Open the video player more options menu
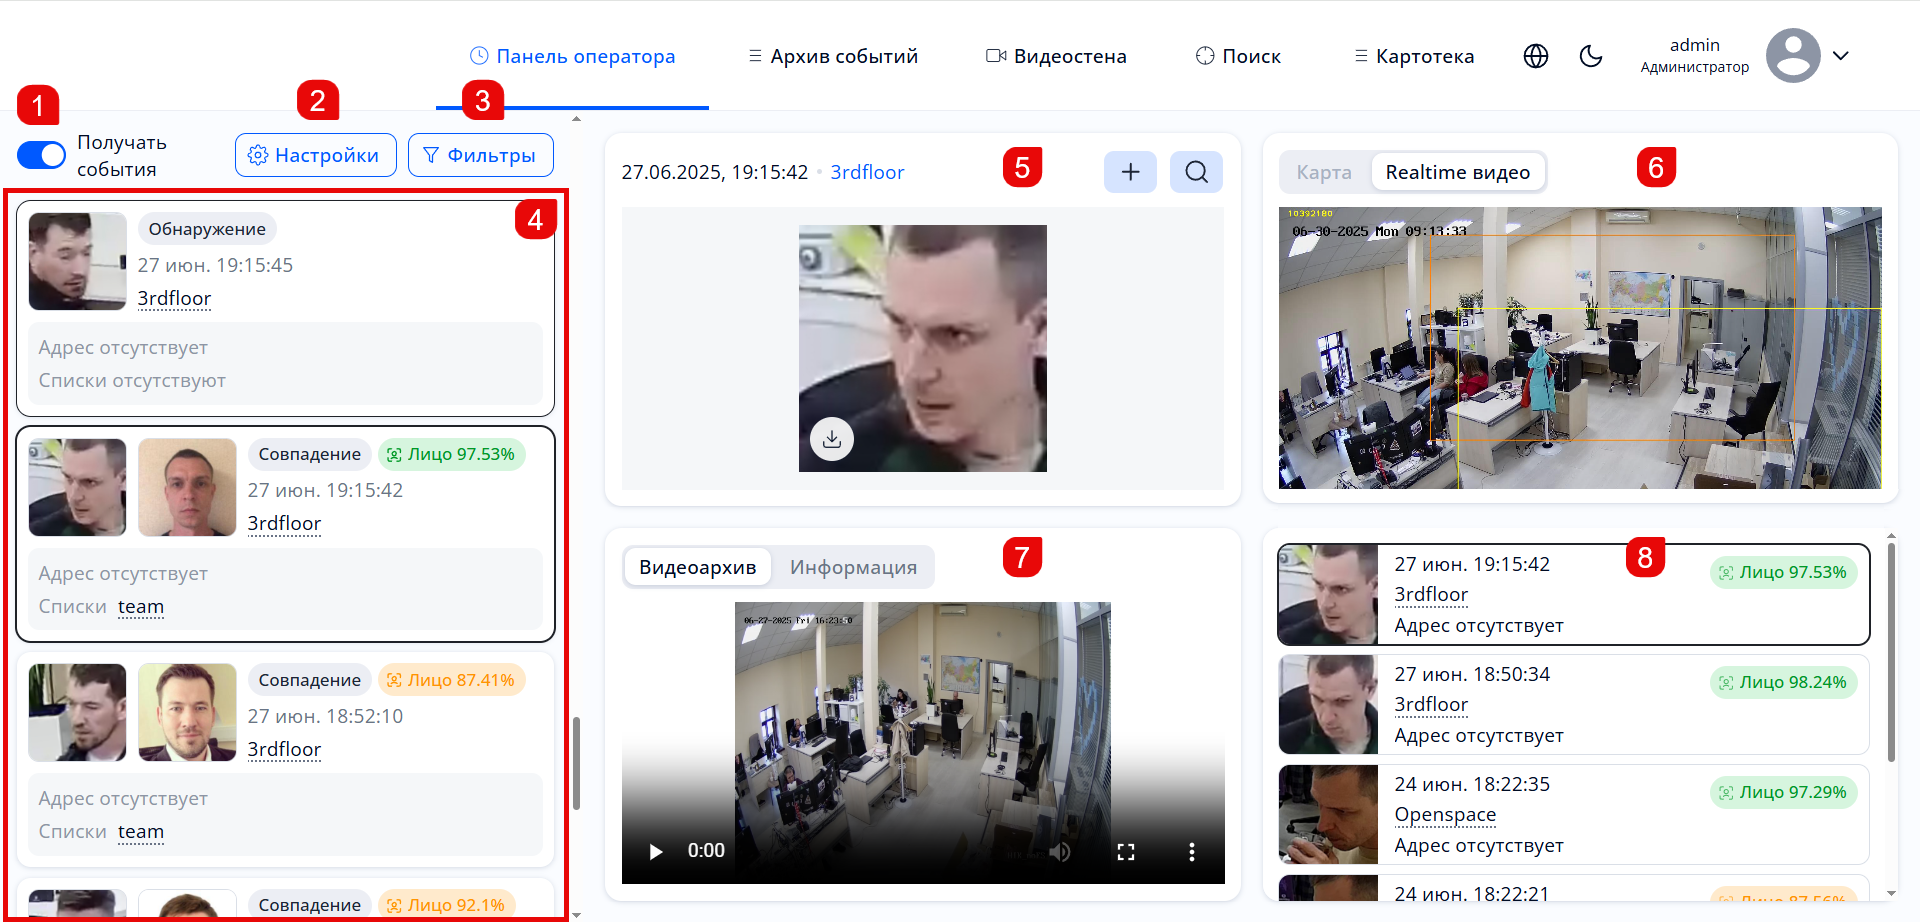 [1191, 851]
